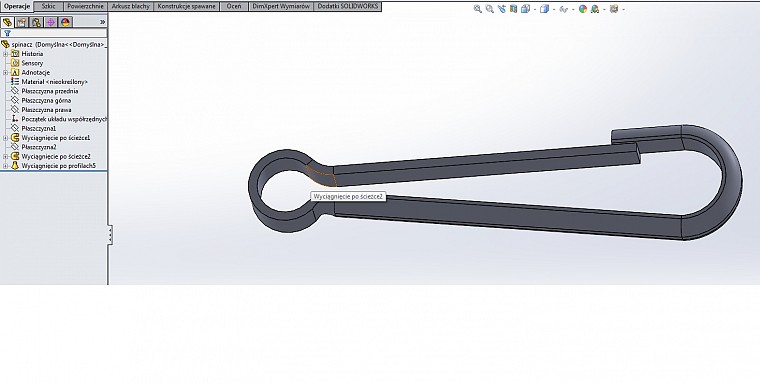Click the Zoom to Fit icon
Viewport: 760px width, 384px height.
point(477,9)
